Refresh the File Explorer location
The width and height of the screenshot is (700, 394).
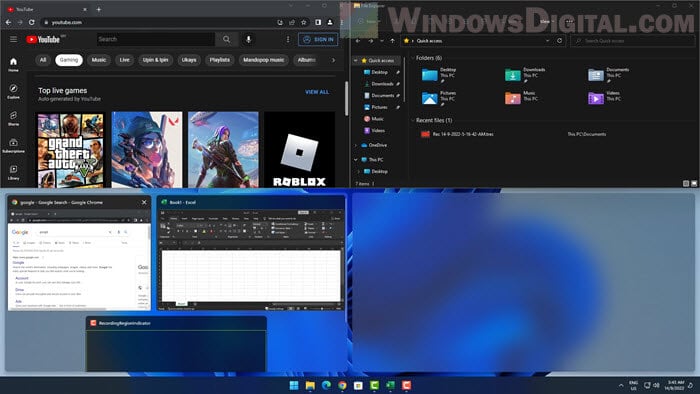coord(559,41)
